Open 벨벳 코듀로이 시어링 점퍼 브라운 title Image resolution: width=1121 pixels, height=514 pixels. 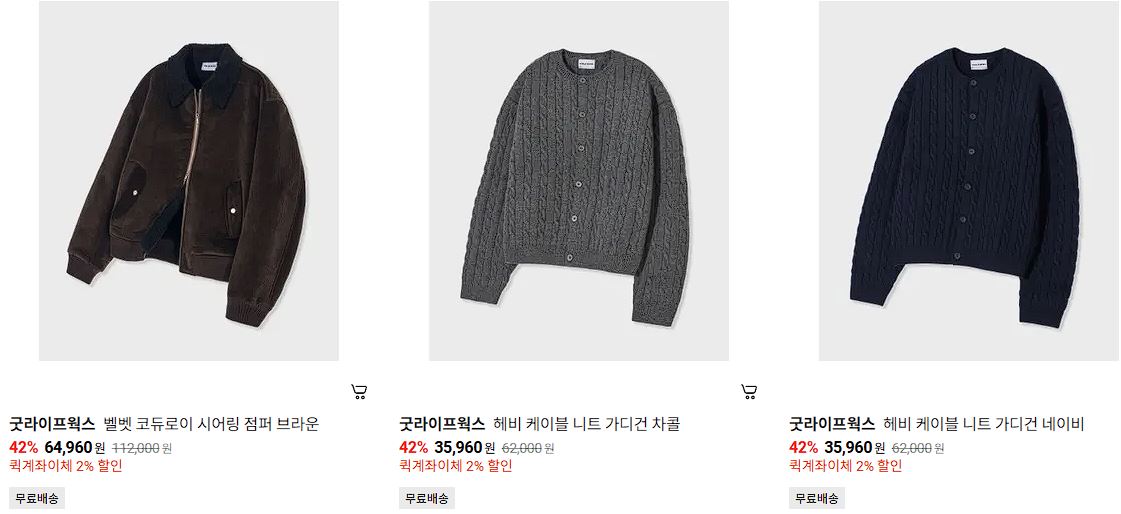[211, 424]
